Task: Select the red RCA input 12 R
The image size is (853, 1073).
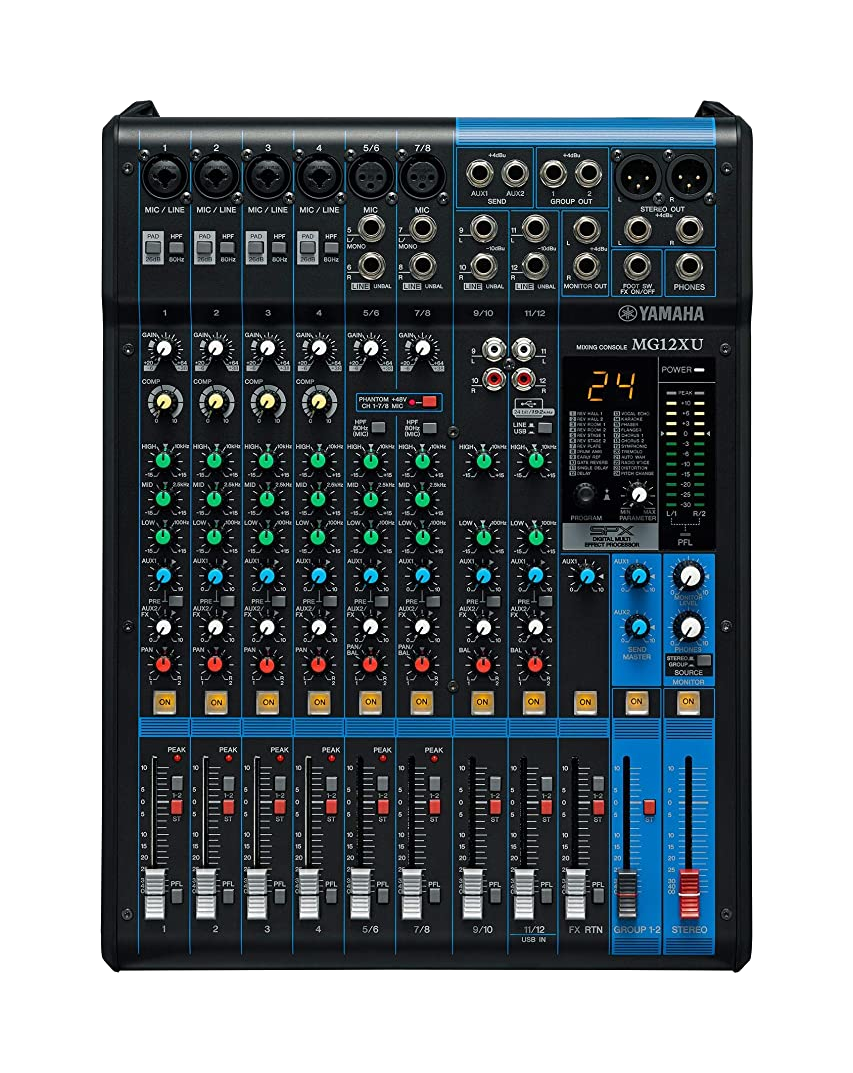Action: (x=523, y=377)
